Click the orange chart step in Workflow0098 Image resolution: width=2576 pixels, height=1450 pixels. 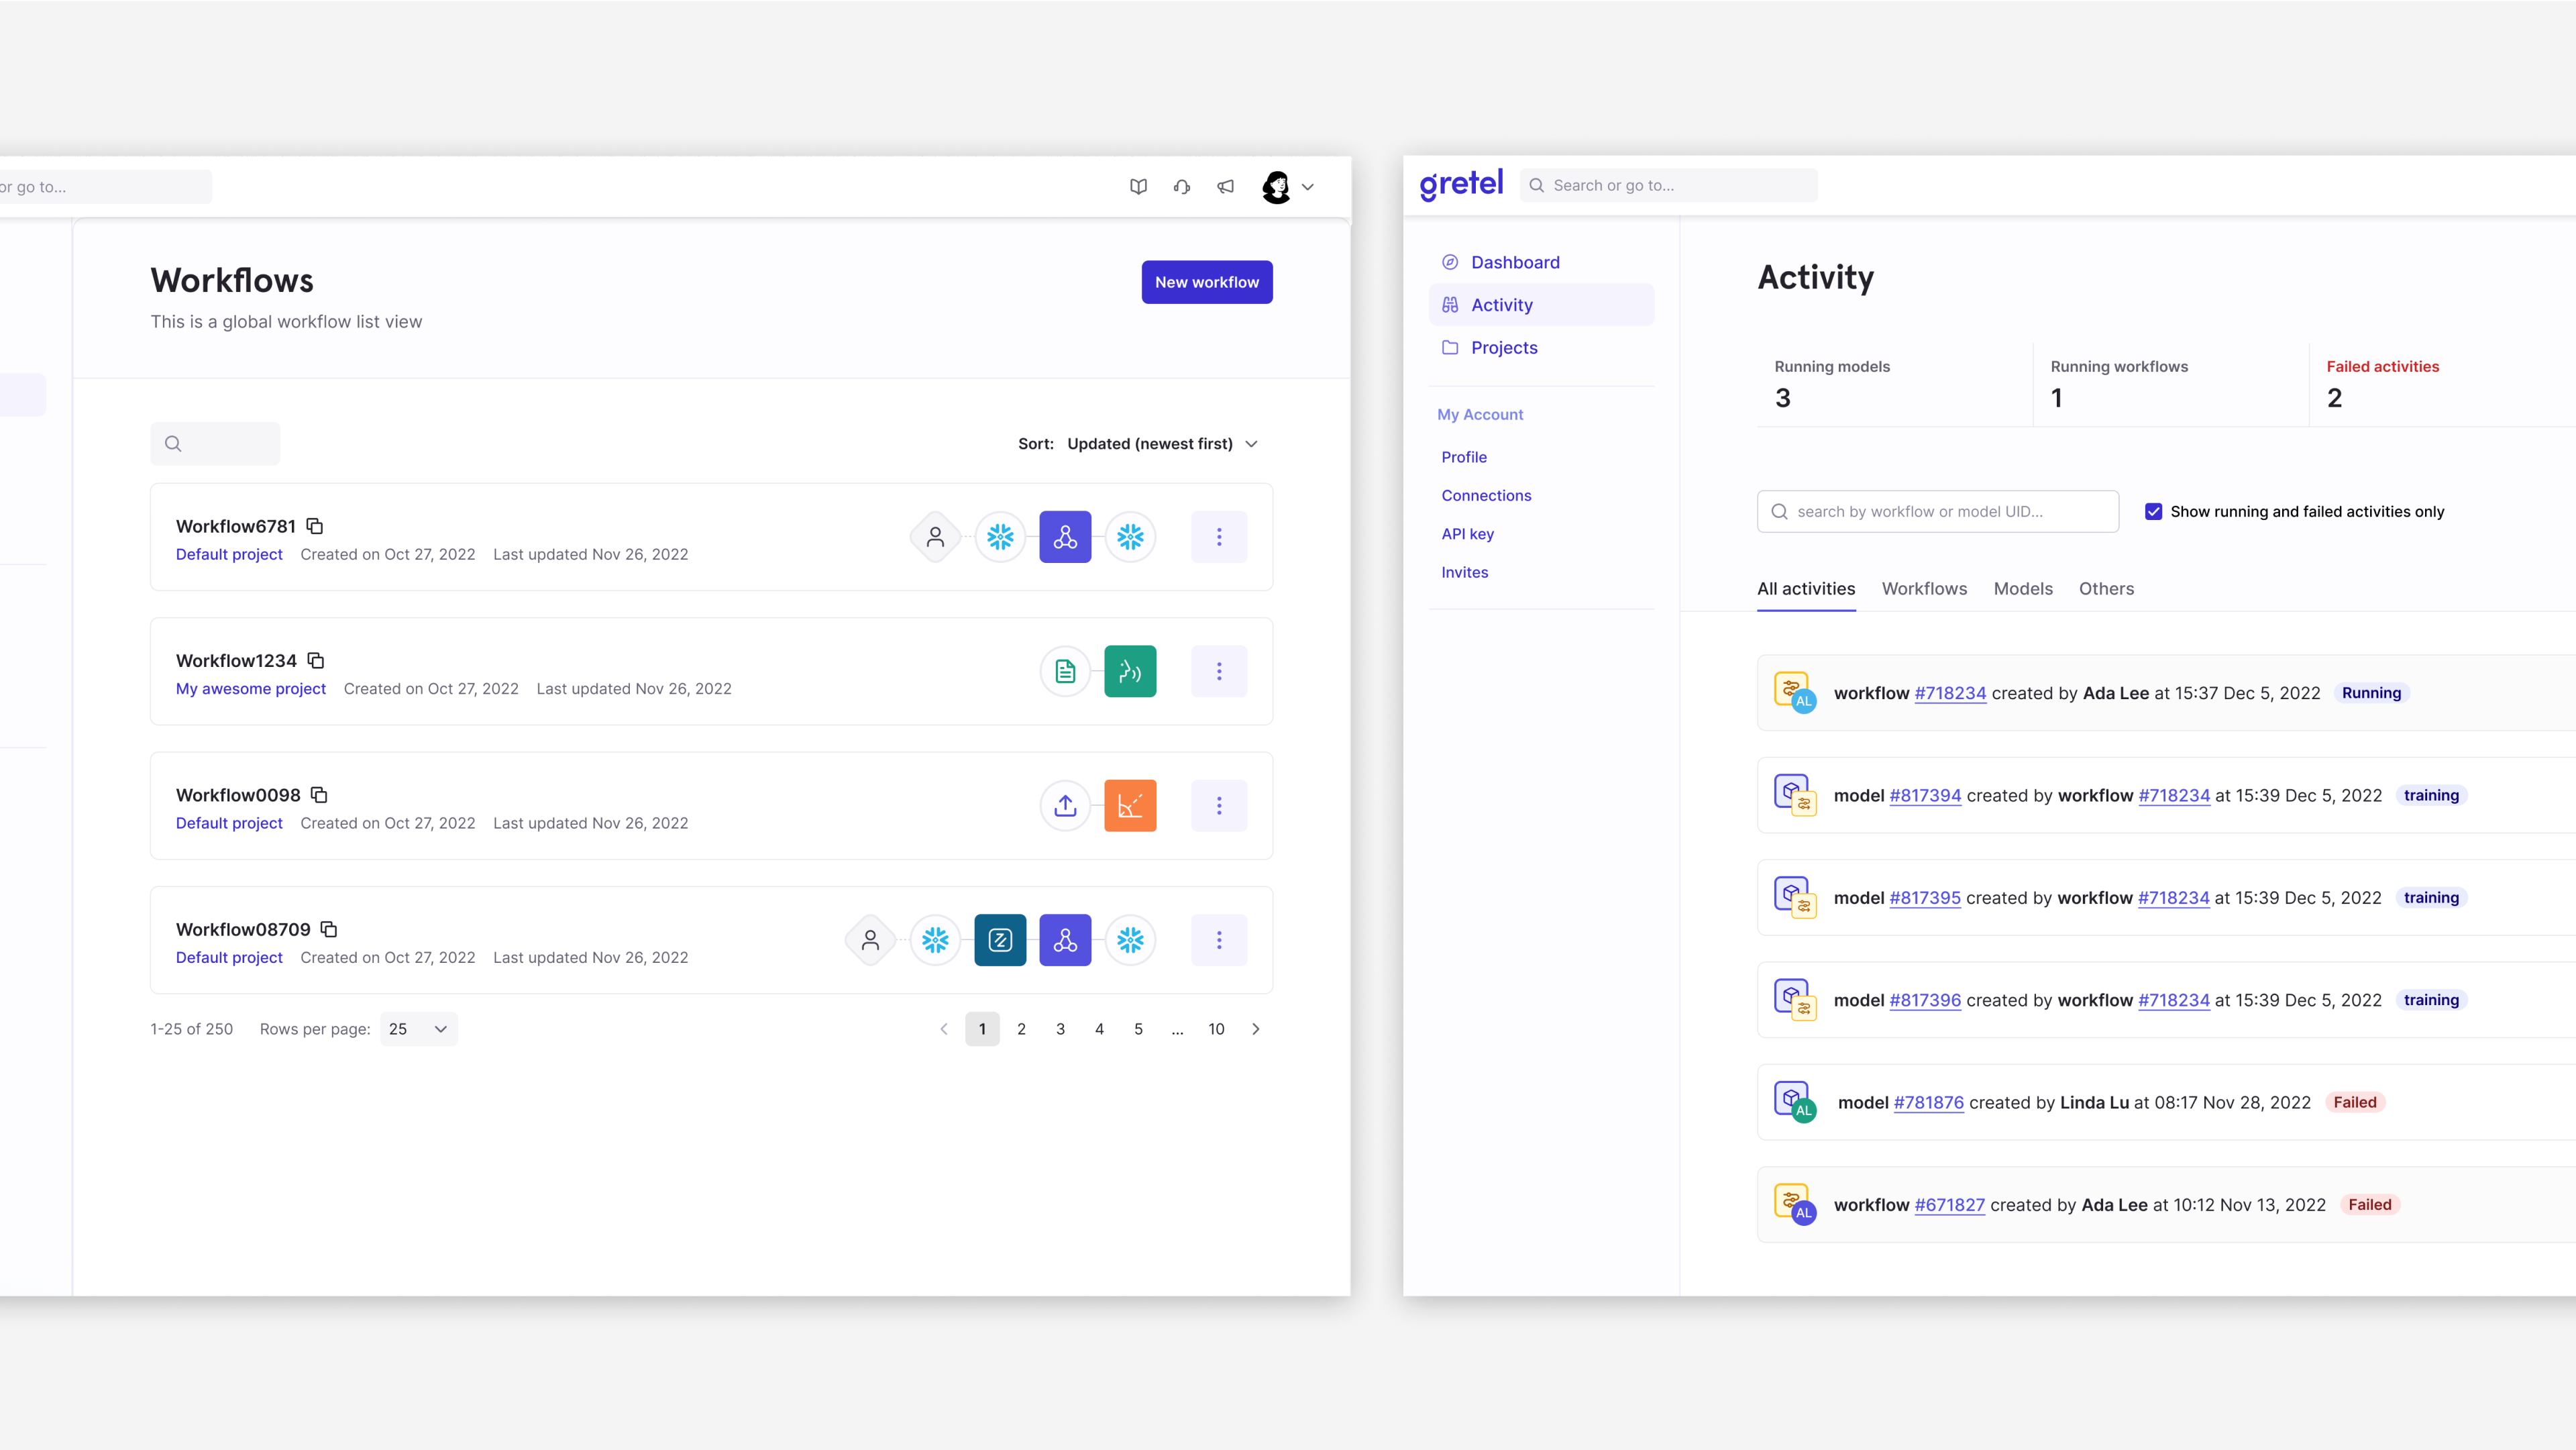point(1130,806)
